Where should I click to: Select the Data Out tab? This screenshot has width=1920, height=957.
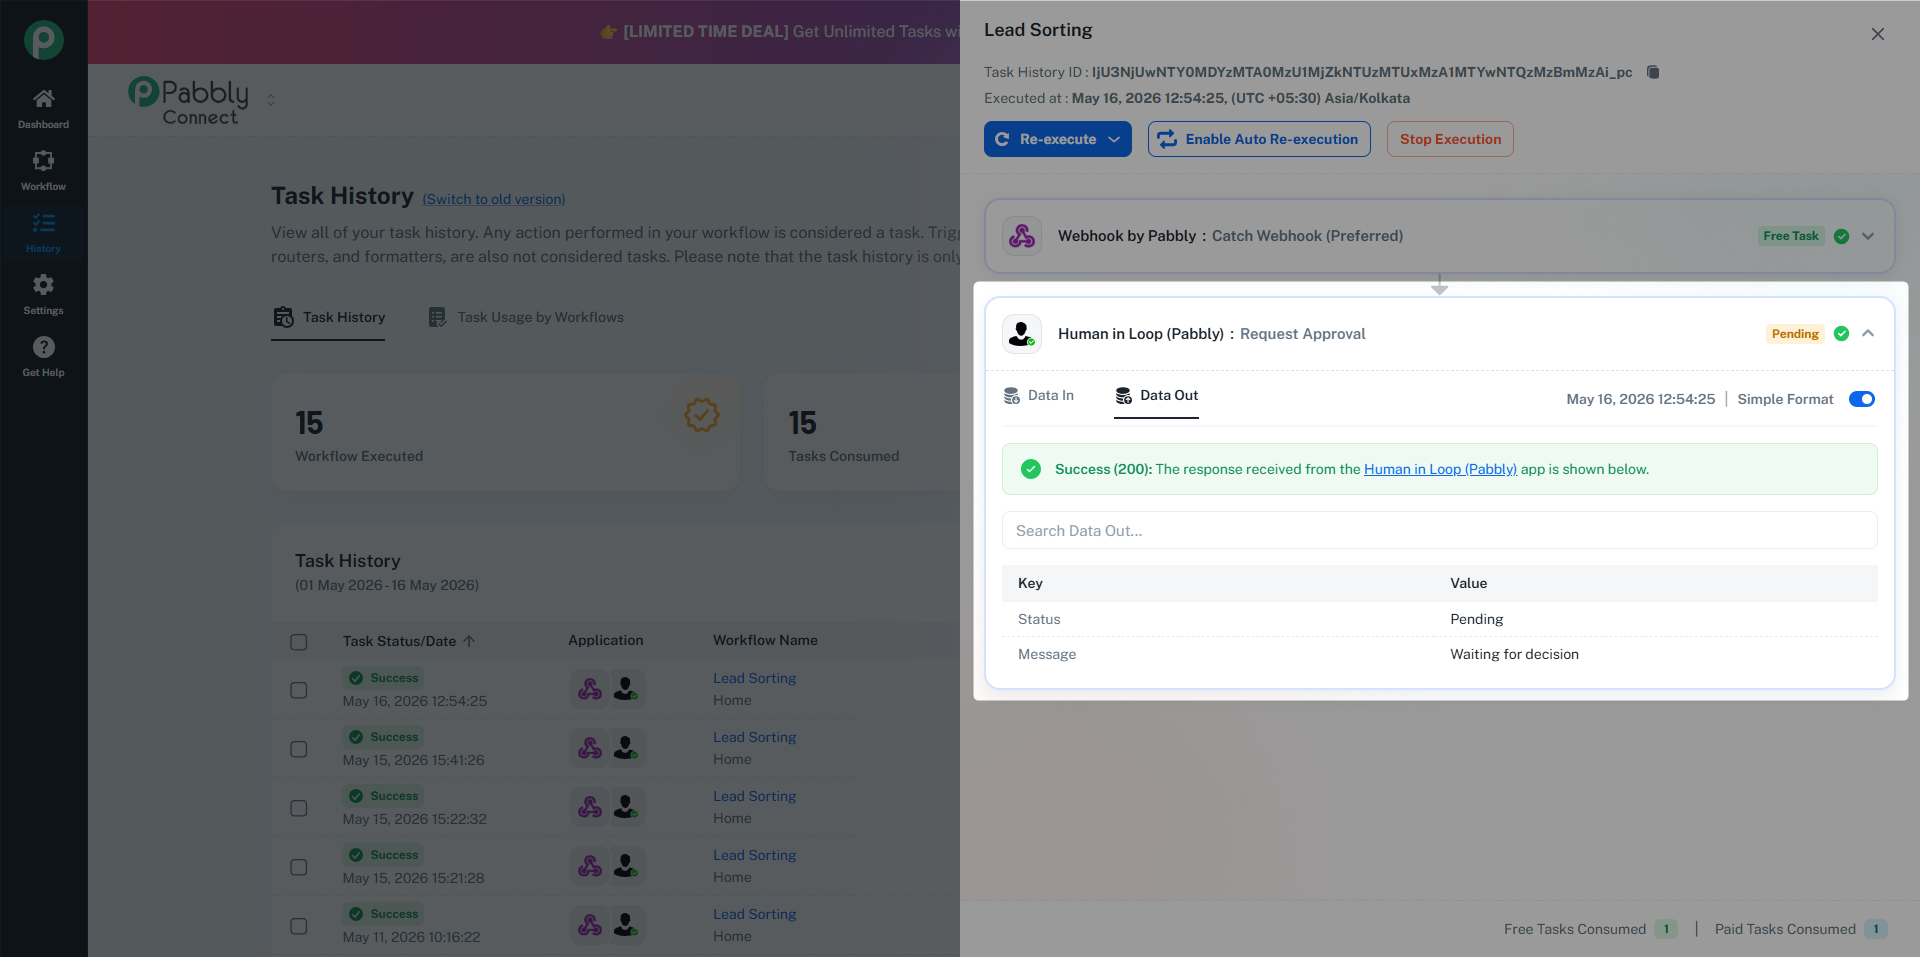point(1157,396)
